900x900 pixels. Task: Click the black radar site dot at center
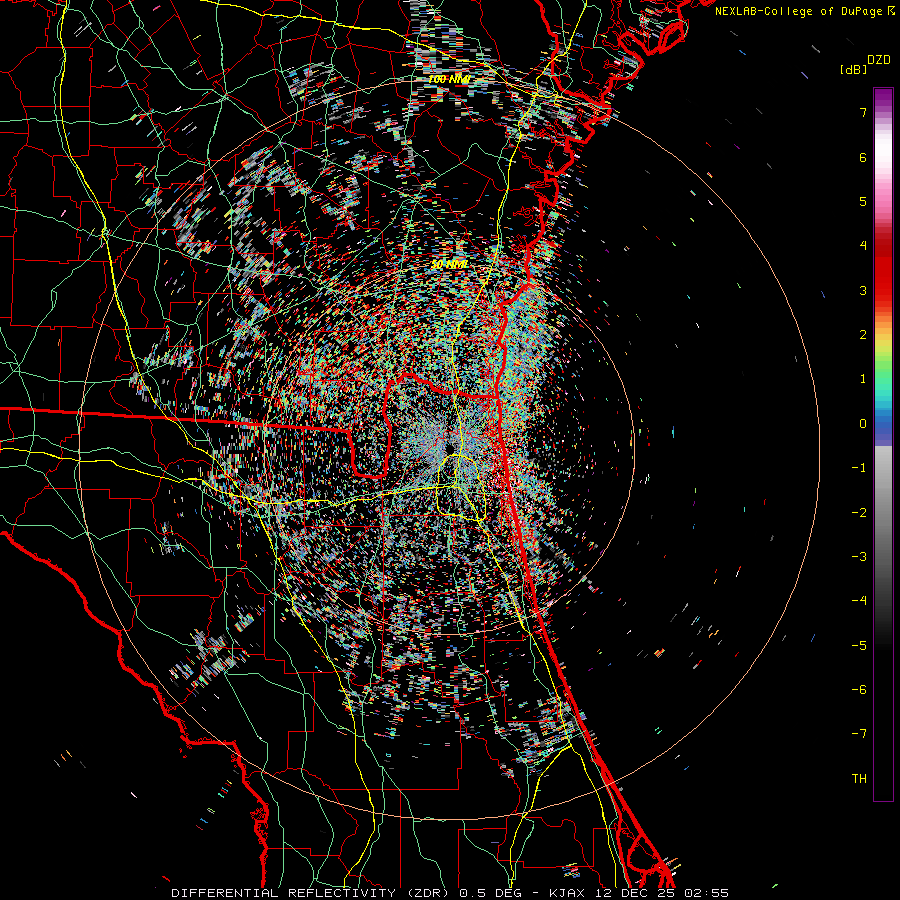[x=450, y=448]
